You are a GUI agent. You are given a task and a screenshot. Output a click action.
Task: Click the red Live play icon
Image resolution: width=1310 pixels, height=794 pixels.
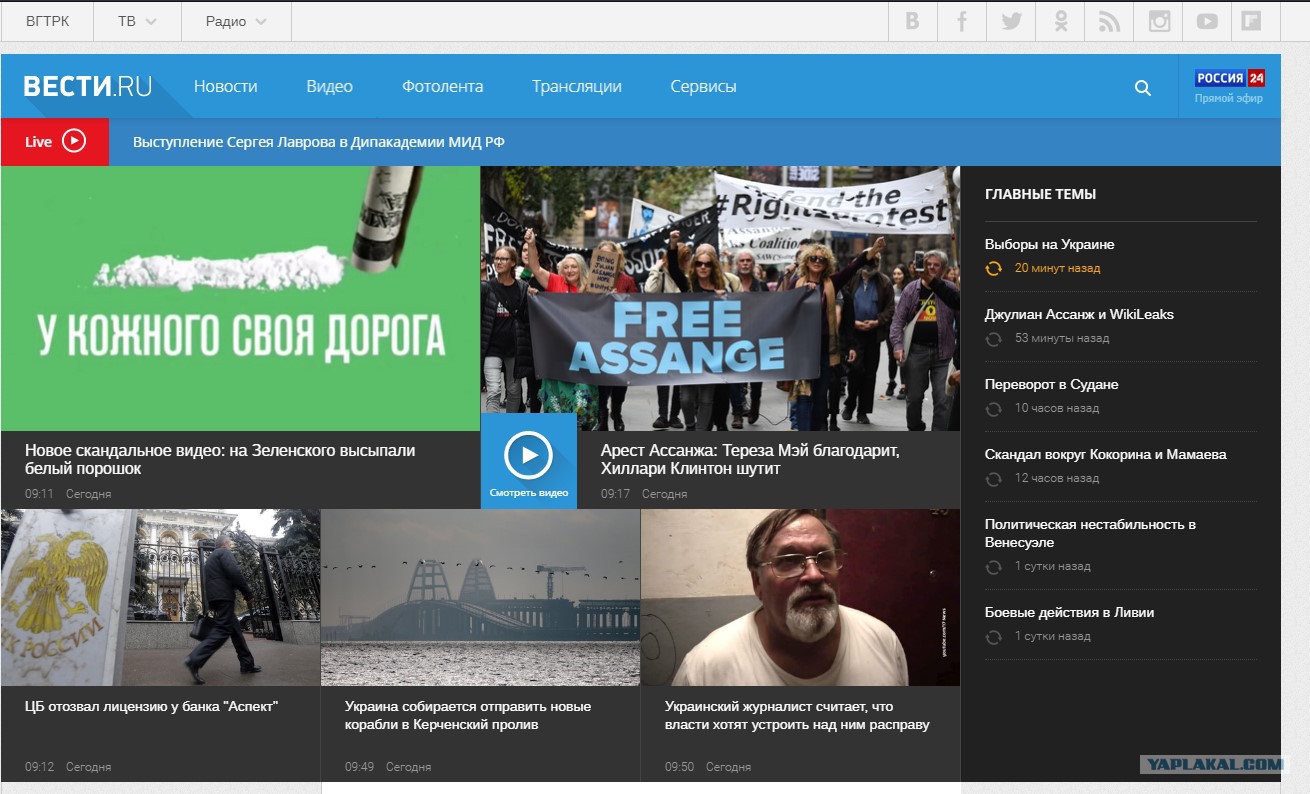click(x=74, y=141)
